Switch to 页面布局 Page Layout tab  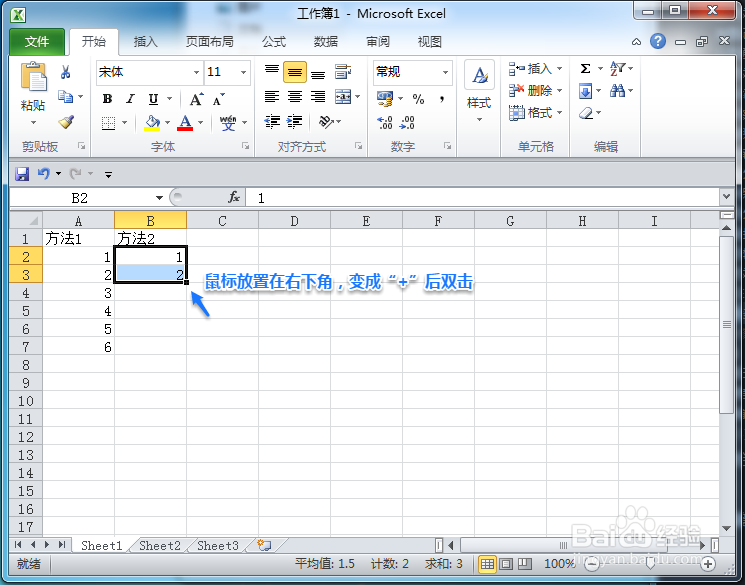(210, 42)
